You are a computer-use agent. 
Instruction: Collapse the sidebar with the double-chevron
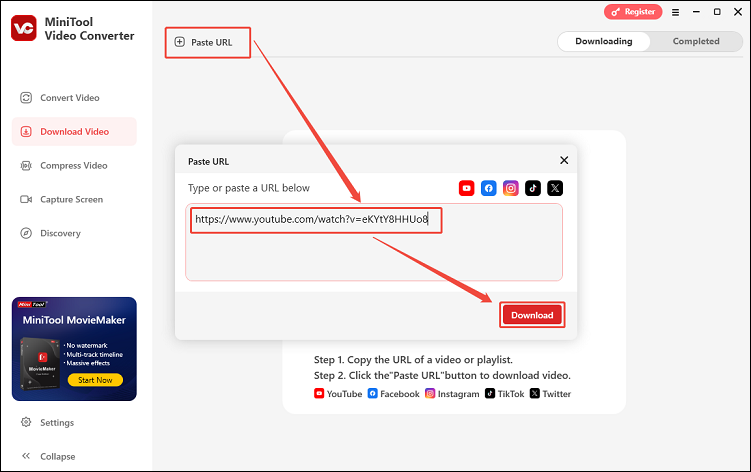point(26,456)
